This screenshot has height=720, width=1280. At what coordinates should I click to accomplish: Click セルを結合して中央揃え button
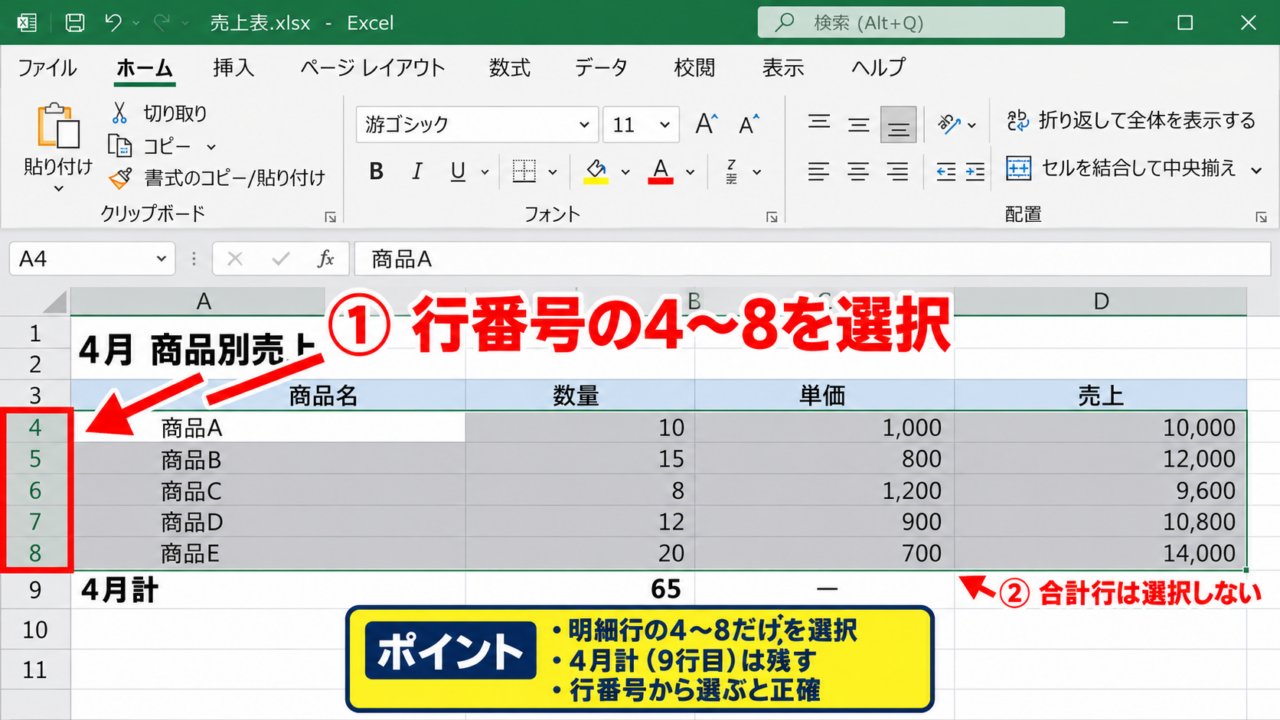click(1134, 168)
